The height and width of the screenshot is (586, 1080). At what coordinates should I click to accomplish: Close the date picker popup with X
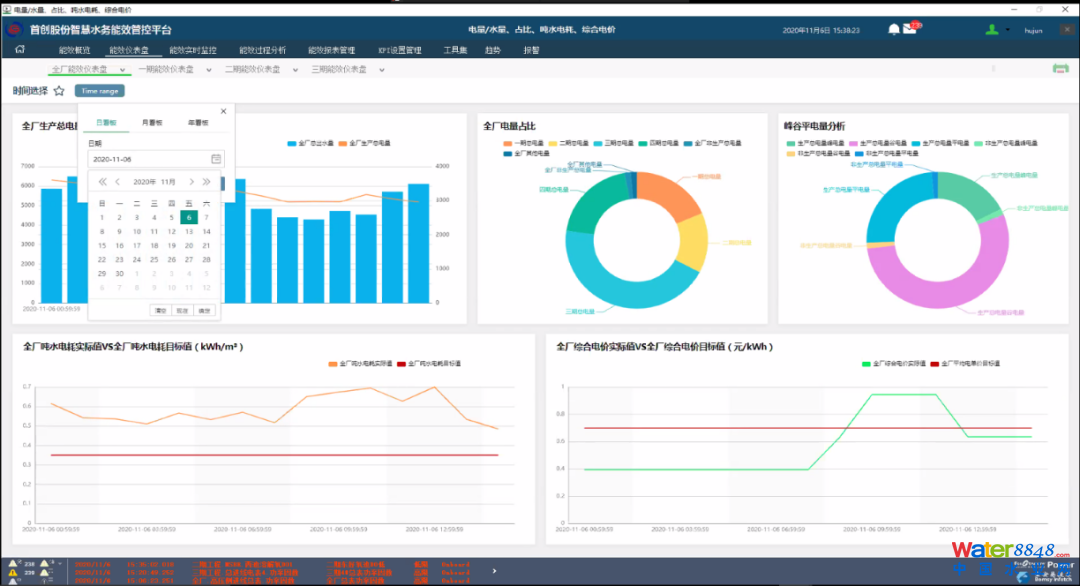223,111
